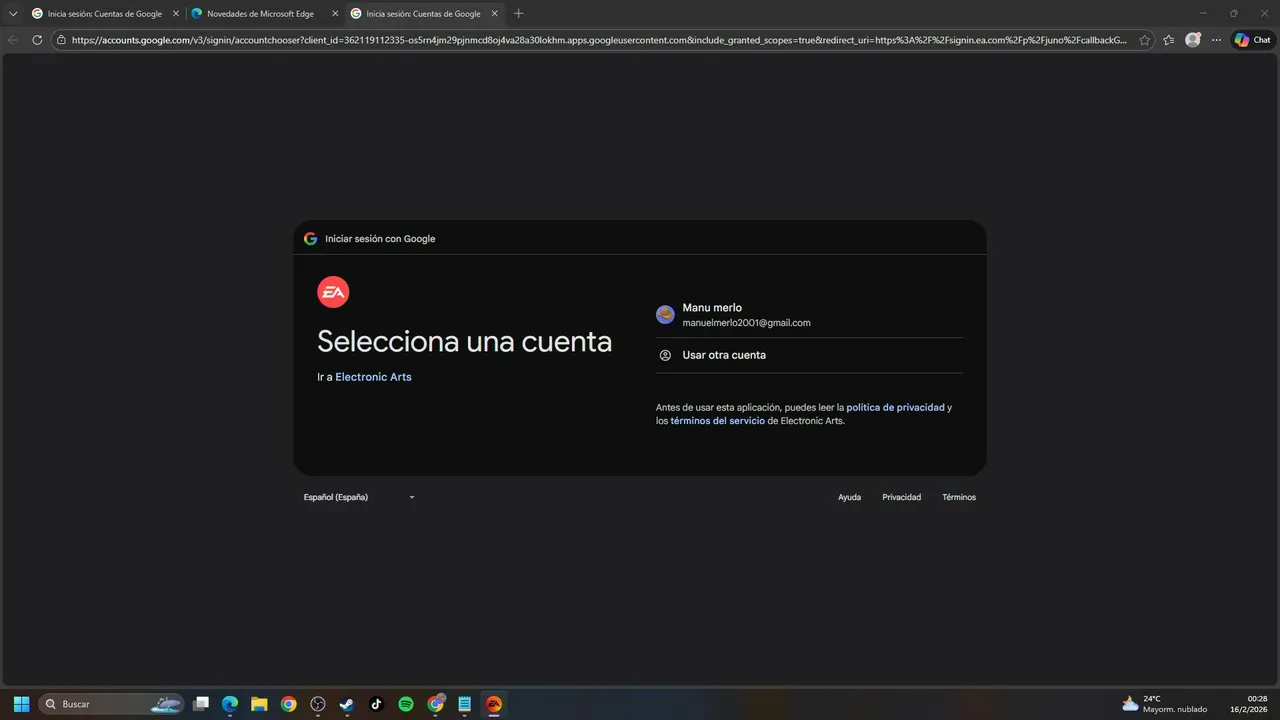The height and width of the screenshot is (720, 1280).
Task: Select the active third Google sign-in tab
Action: 424,14
